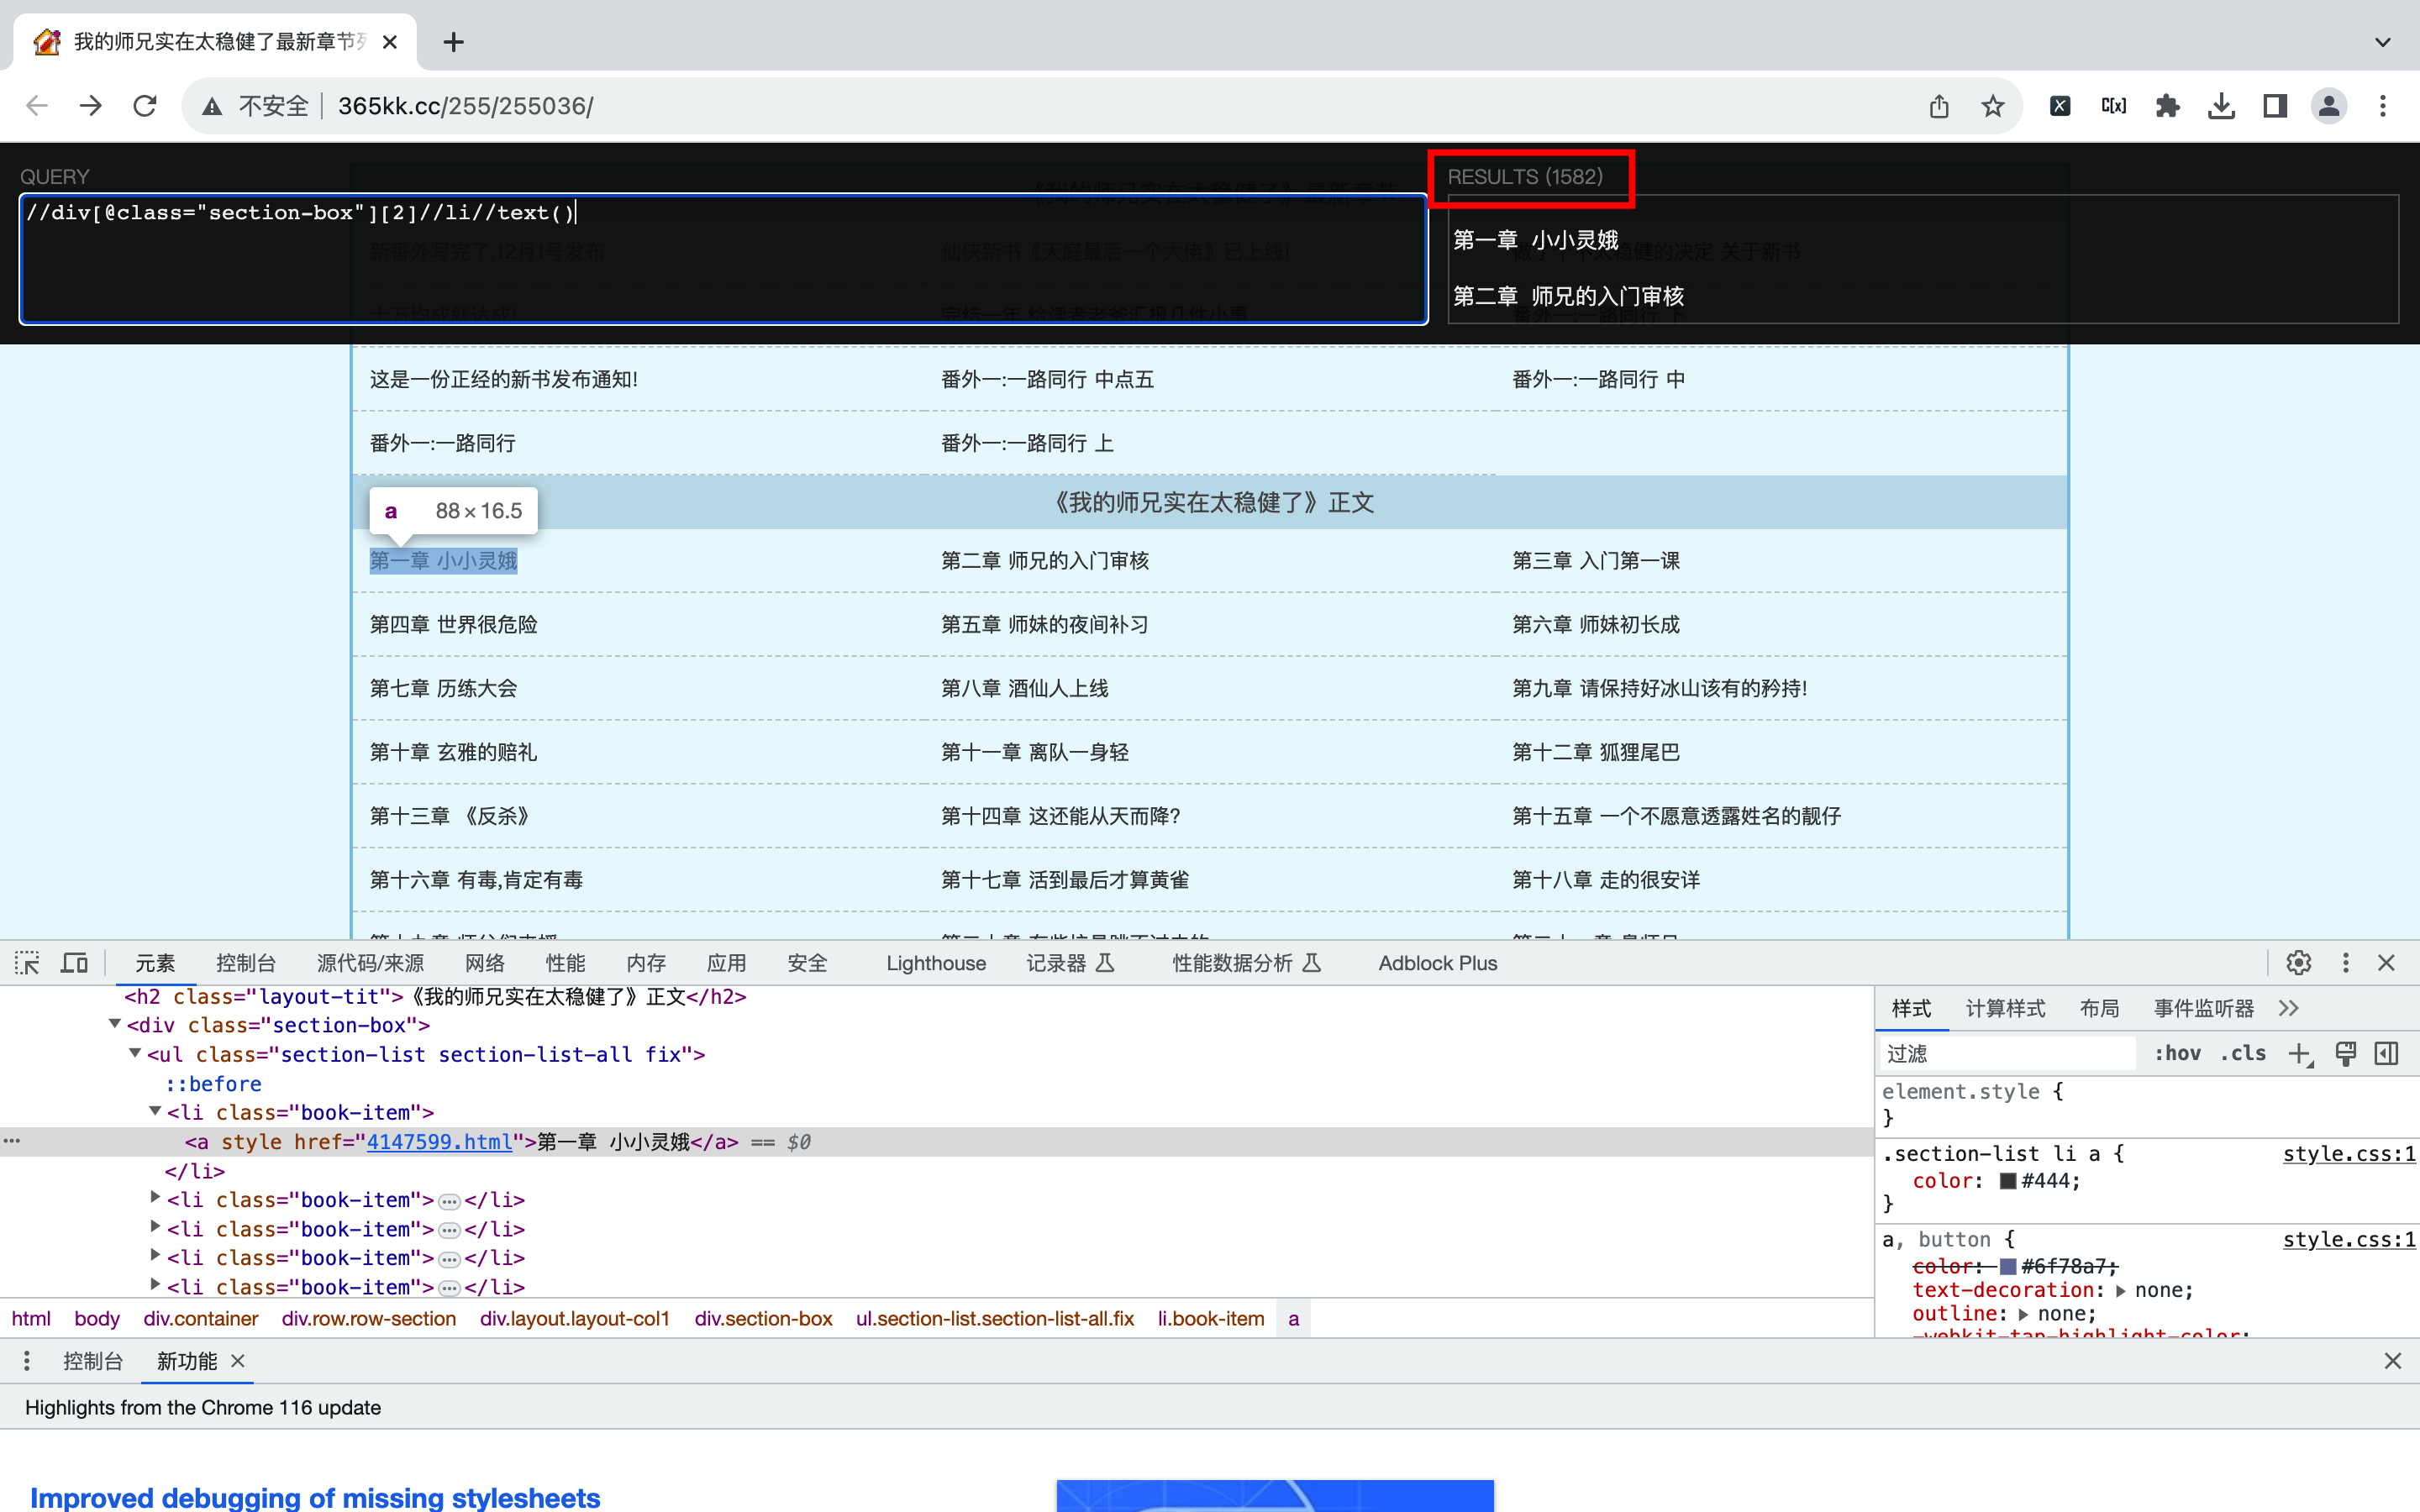The image size is (2420, 1512).
Task: Reload the current page
Action: pos(145,106)
